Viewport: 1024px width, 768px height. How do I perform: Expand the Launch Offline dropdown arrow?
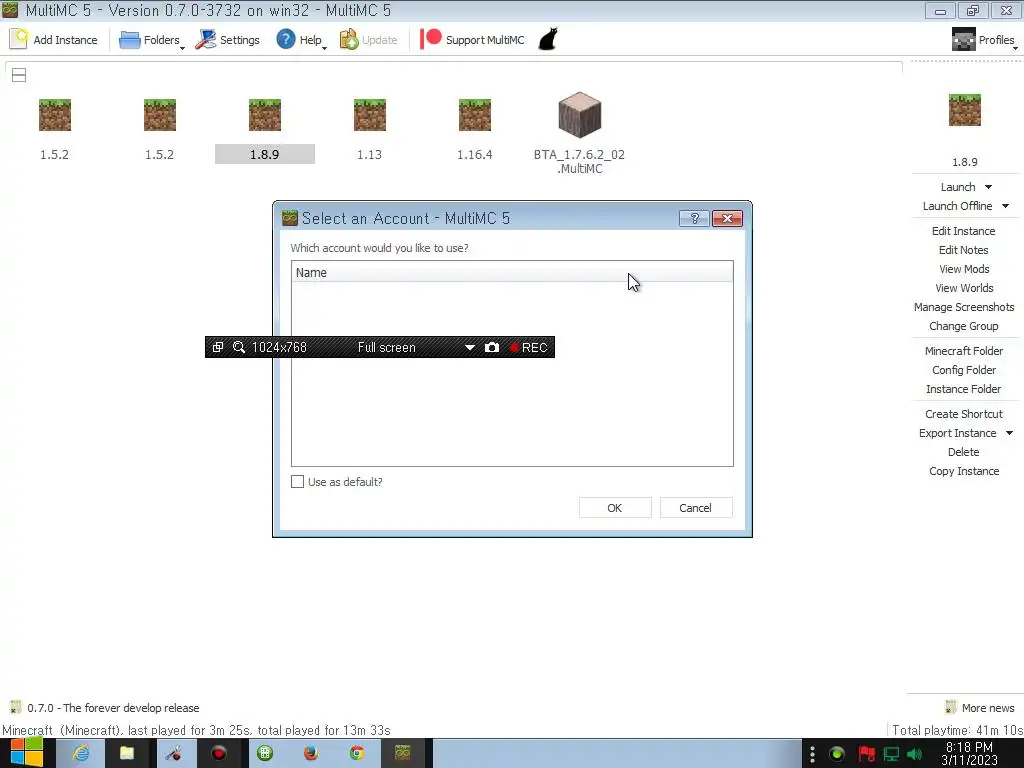click(x=1006, y=206)
